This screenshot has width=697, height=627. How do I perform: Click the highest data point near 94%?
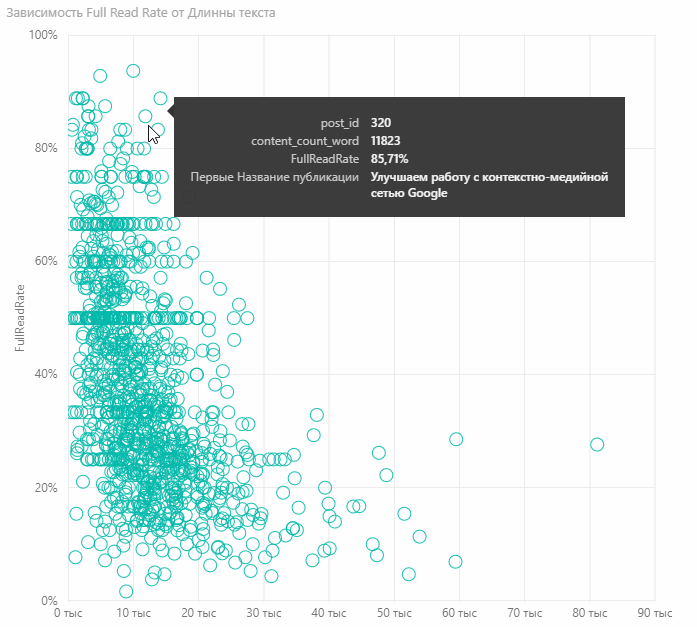coord(133,71)
